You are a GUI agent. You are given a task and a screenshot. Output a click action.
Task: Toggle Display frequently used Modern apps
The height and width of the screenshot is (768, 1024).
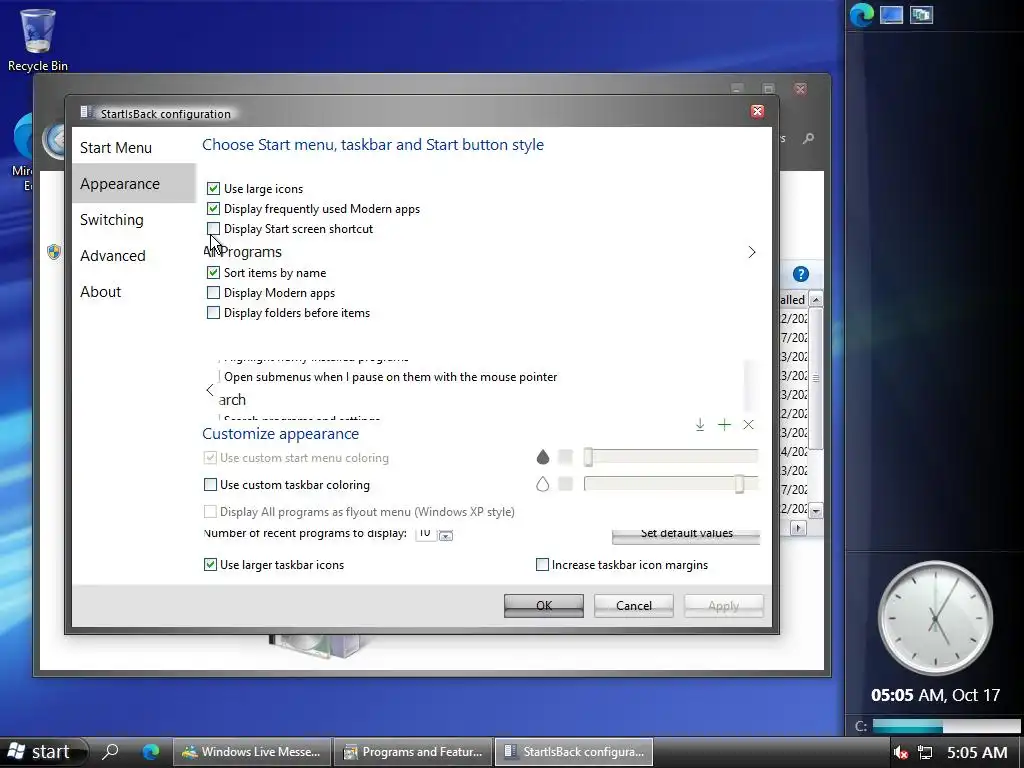tap(213, 209)
